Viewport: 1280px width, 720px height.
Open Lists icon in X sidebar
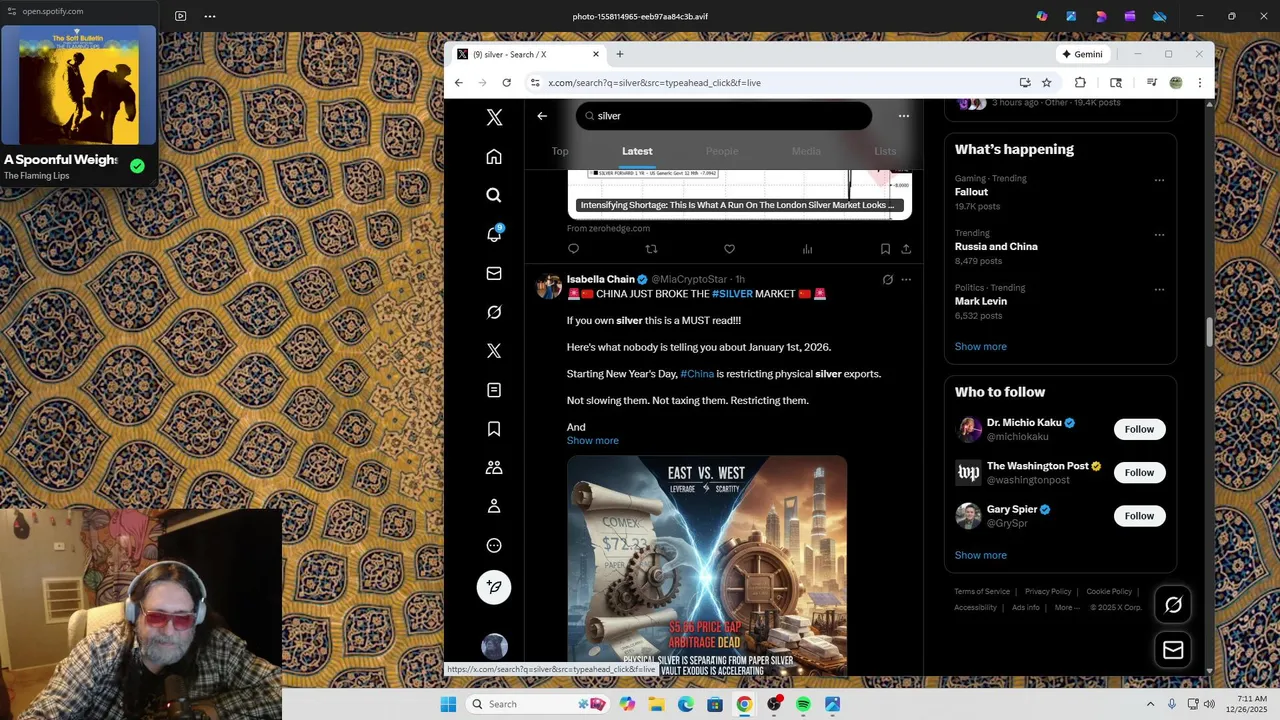(x=494, y=390)
